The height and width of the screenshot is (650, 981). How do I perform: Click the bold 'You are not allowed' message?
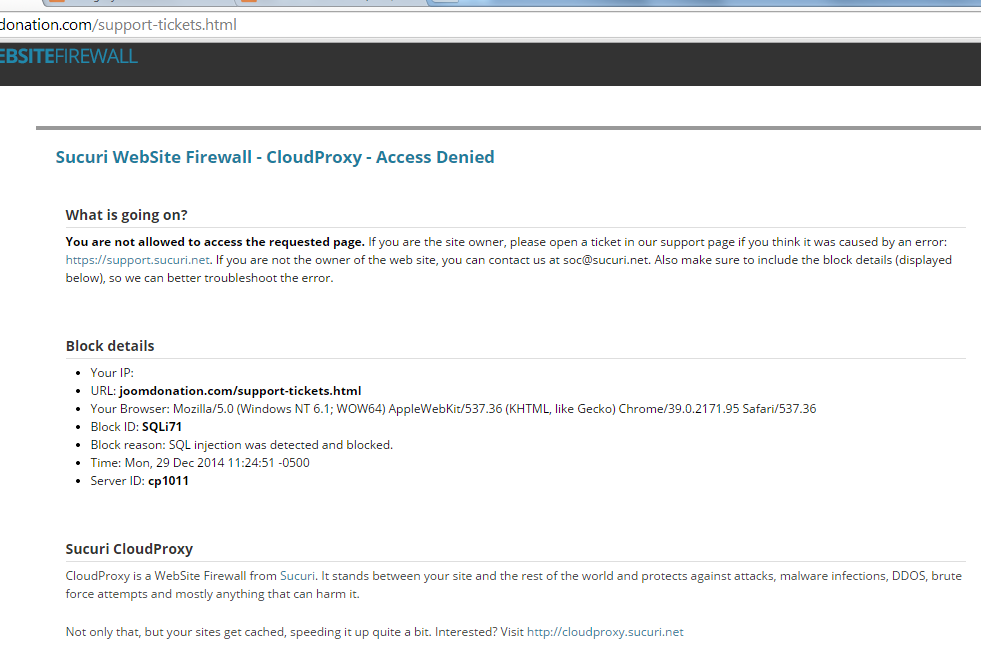(215, 242)
